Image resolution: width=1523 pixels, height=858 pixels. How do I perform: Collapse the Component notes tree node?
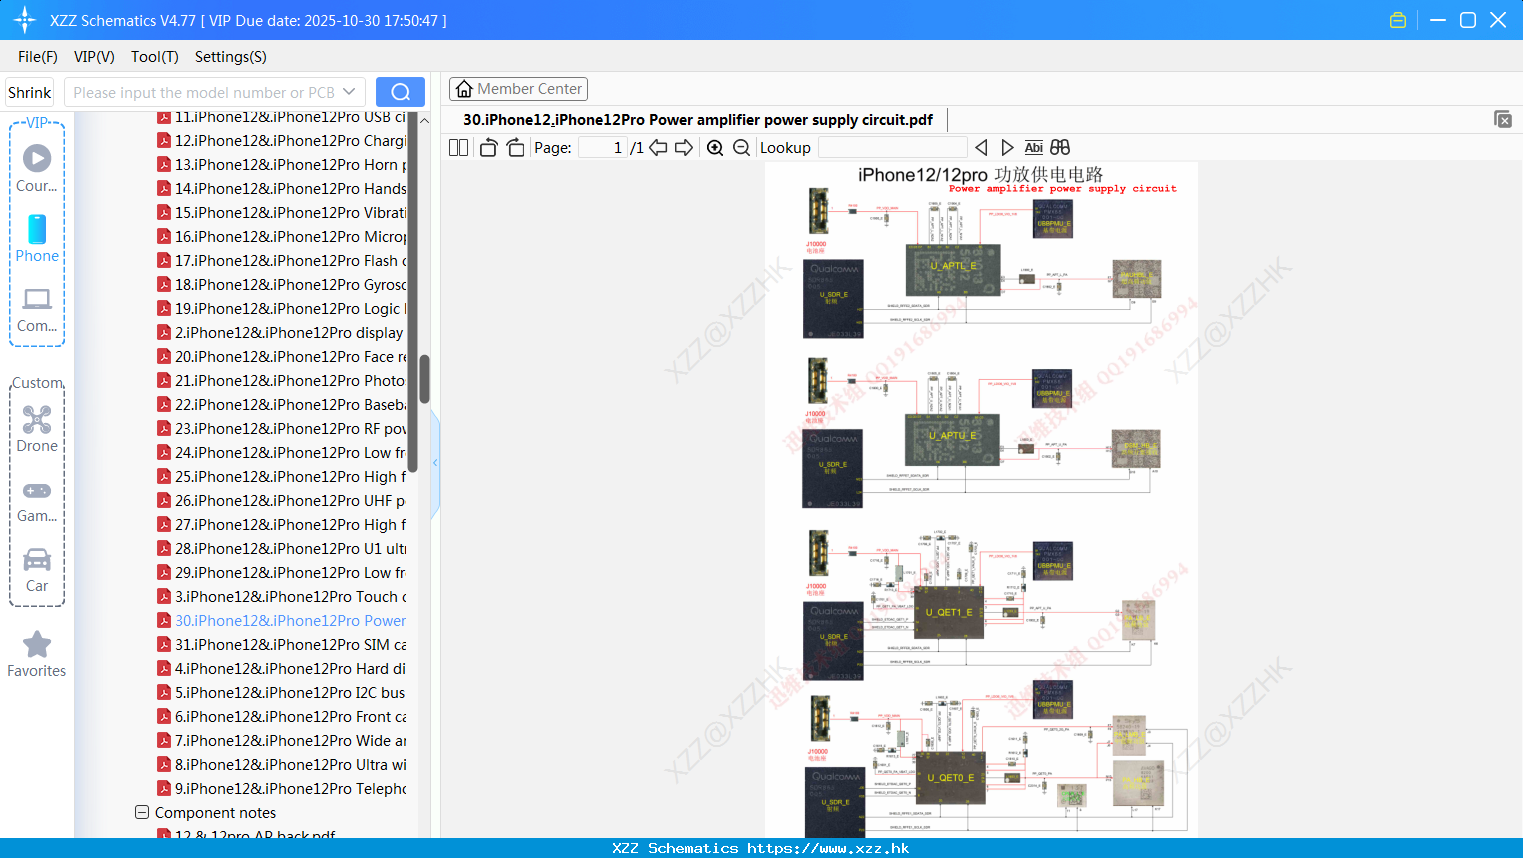tap(142, 813)
